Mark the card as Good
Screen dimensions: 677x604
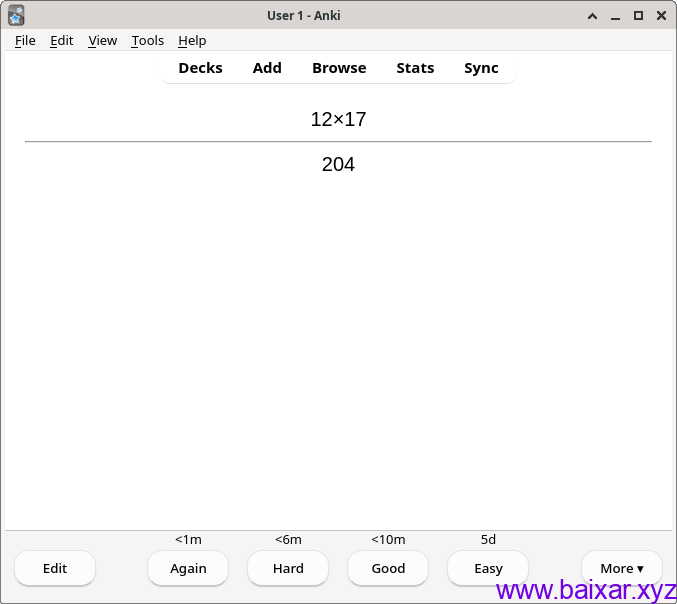(388, 568)
